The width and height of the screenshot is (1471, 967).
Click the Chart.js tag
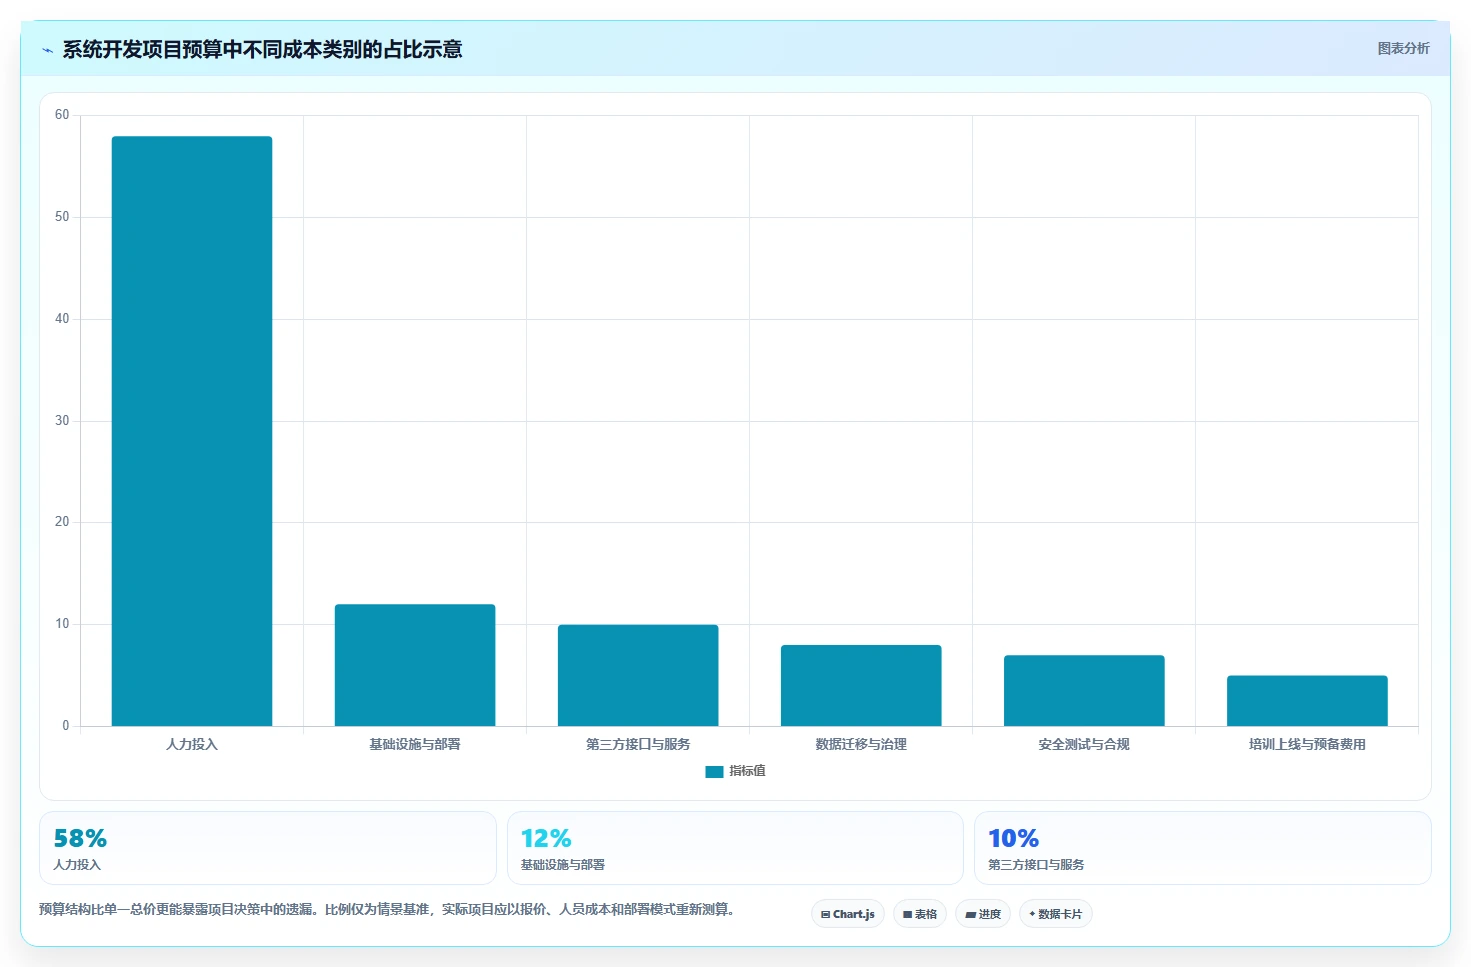848,914
